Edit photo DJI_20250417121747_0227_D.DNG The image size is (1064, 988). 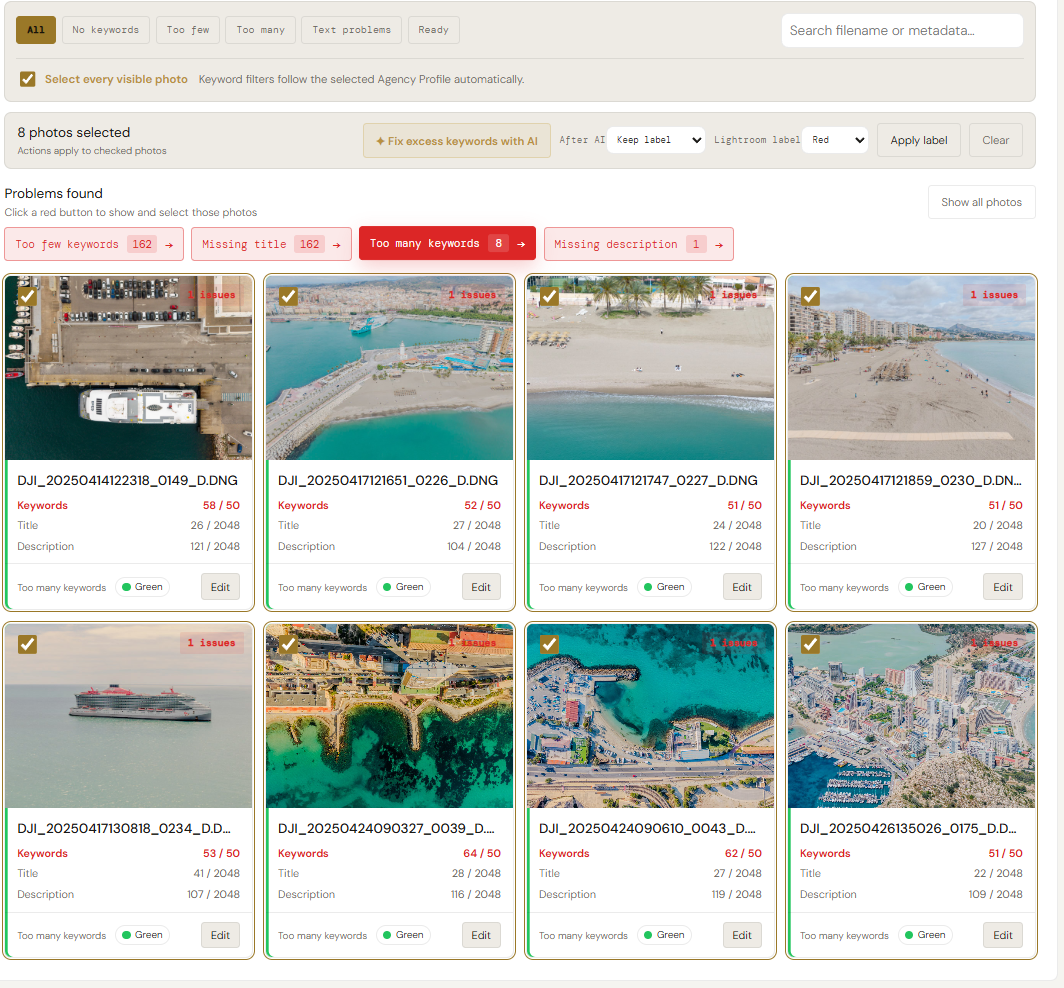click(742, 588)
